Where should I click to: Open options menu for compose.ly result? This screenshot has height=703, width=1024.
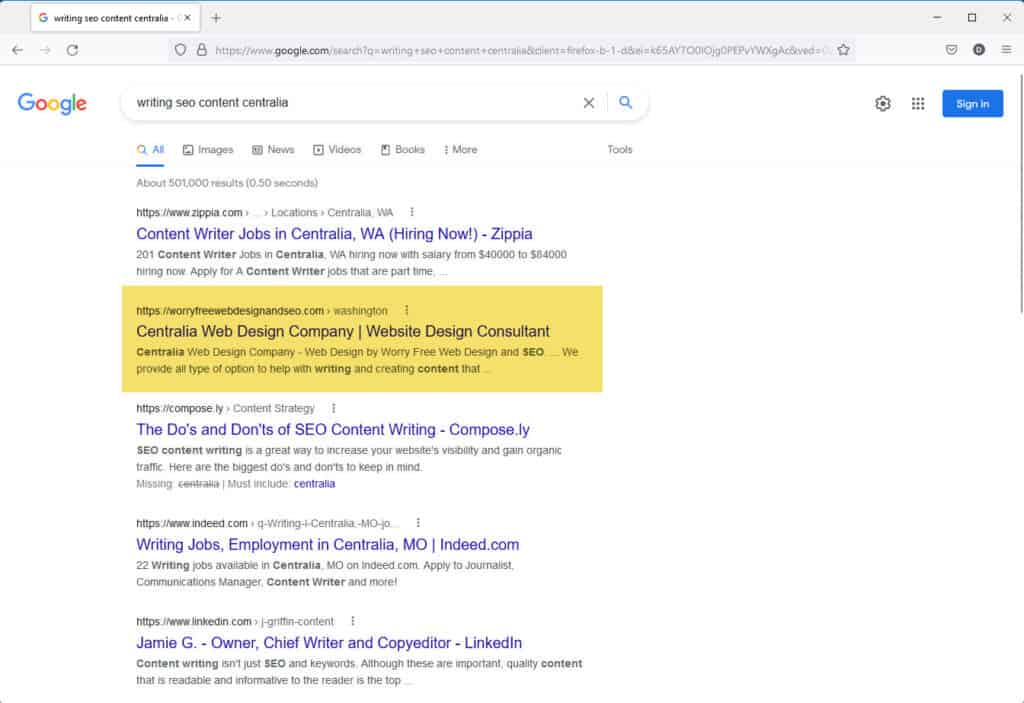coord(333,408)
